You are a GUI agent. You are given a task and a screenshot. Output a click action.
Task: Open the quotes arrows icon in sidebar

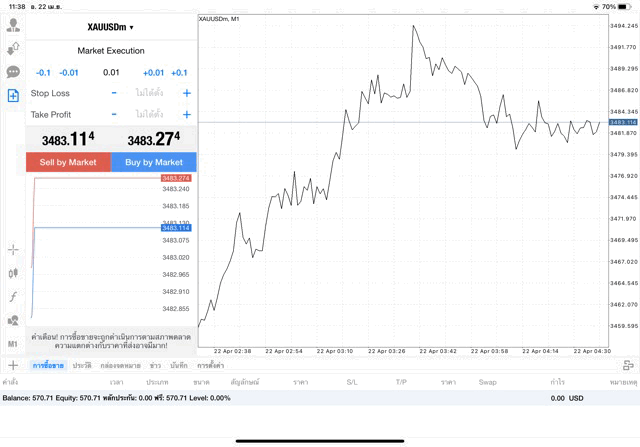13,48
